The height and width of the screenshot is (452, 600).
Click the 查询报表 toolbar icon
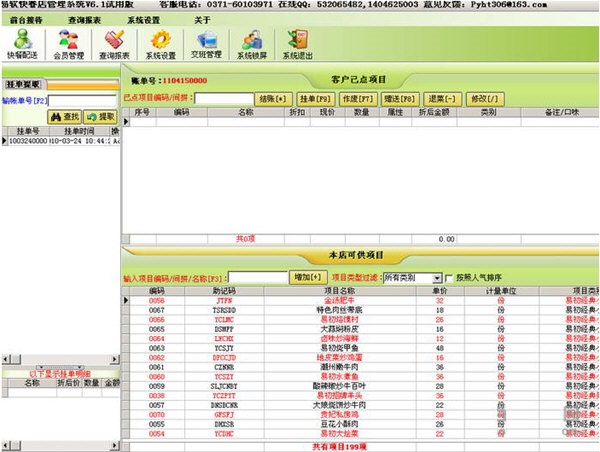click(x=114, y=44)
